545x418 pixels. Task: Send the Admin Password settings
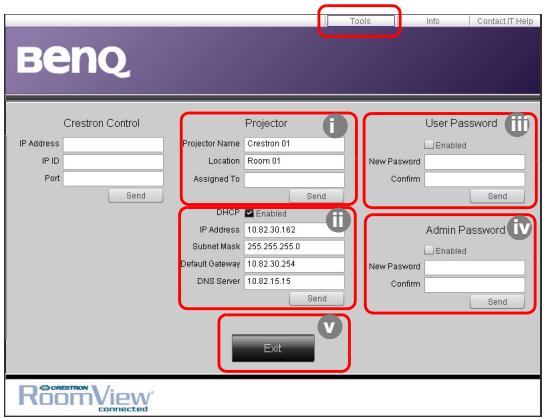coord(497,302)
